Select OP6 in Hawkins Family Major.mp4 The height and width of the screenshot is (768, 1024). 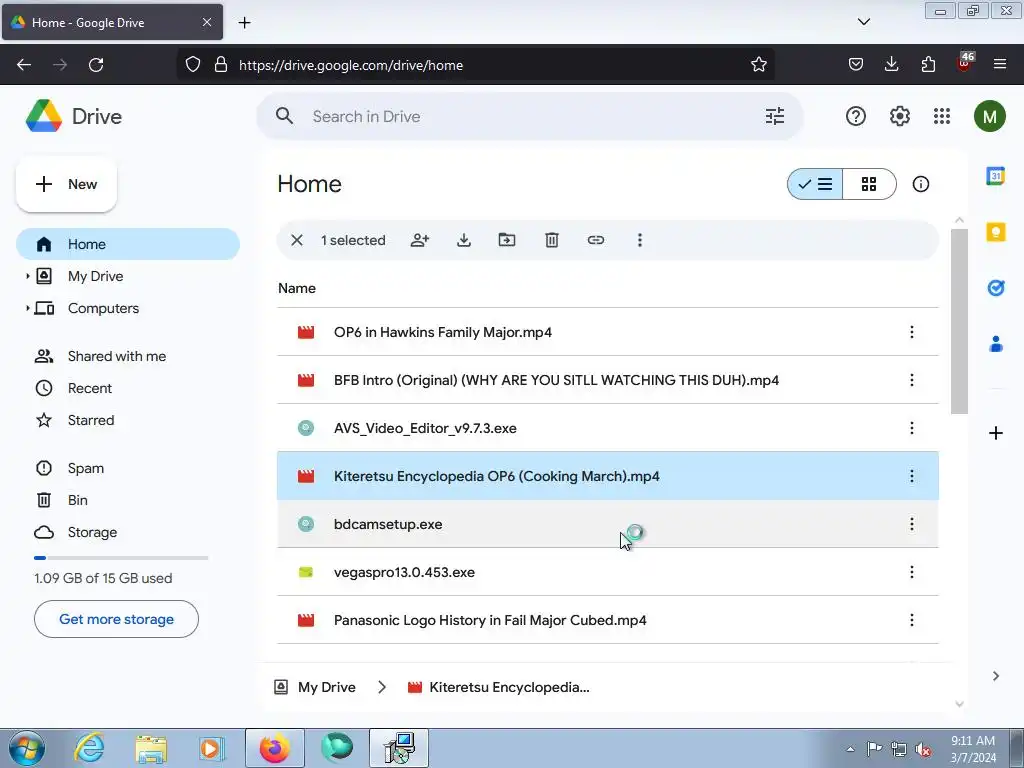(607, 332)
